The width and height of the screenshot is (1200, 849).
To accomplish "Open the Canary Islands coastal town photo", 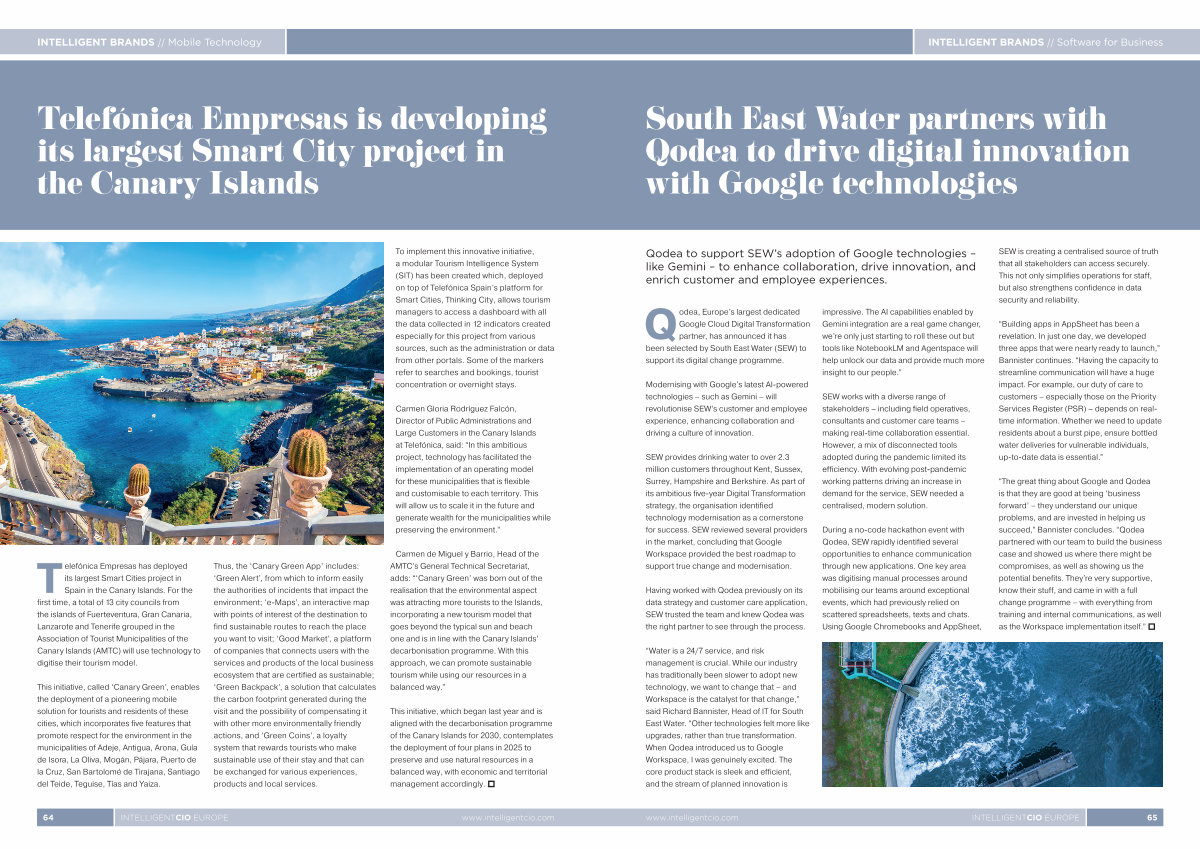I will coord(192,393).
